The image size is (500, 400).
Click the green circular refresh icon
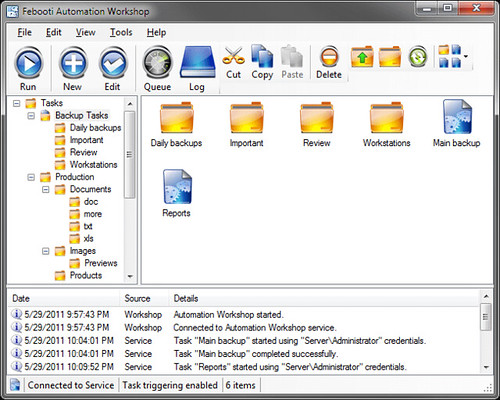pyautogui.click(x=418, y=56)
